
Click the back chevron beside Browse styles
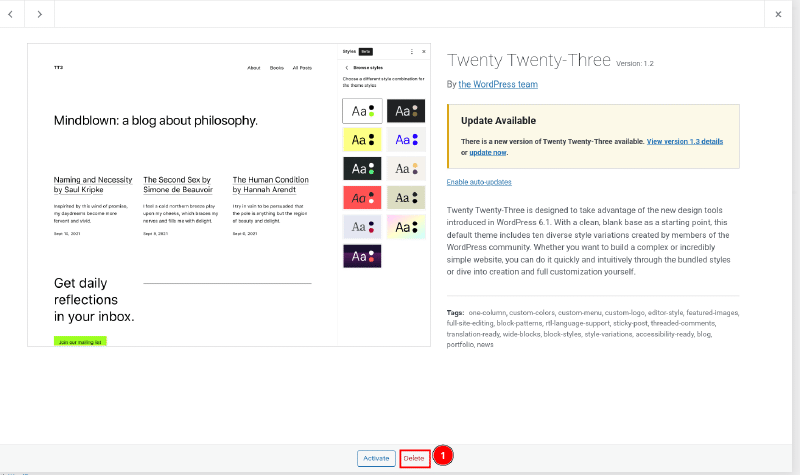tap(346, 67)
